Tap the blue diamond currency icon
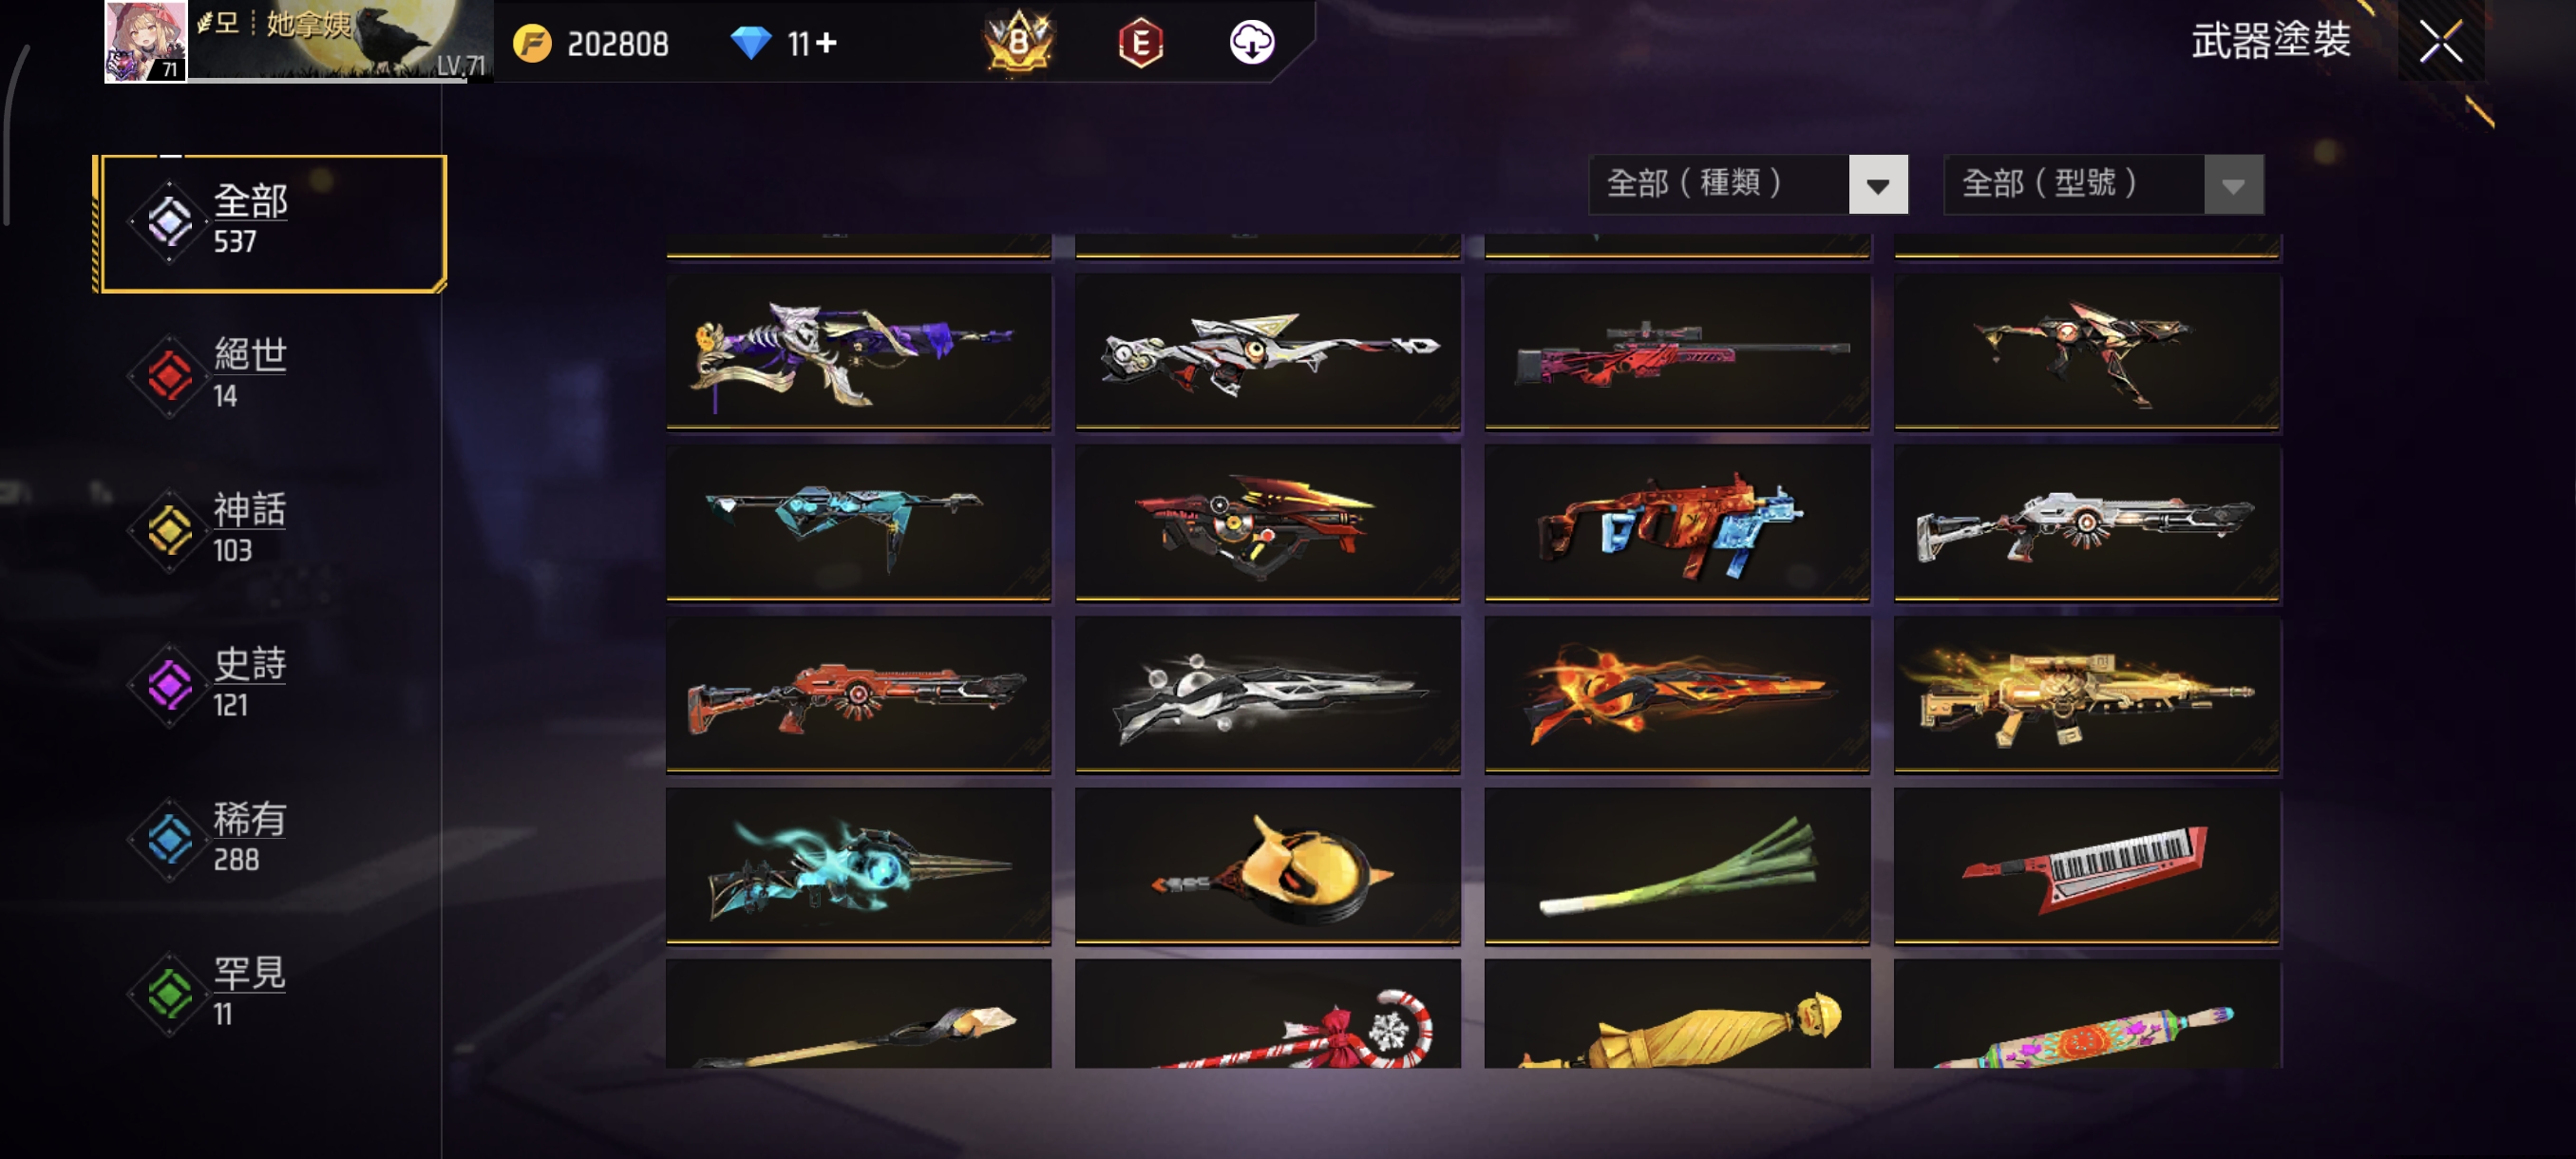 [x=750, y=43]
